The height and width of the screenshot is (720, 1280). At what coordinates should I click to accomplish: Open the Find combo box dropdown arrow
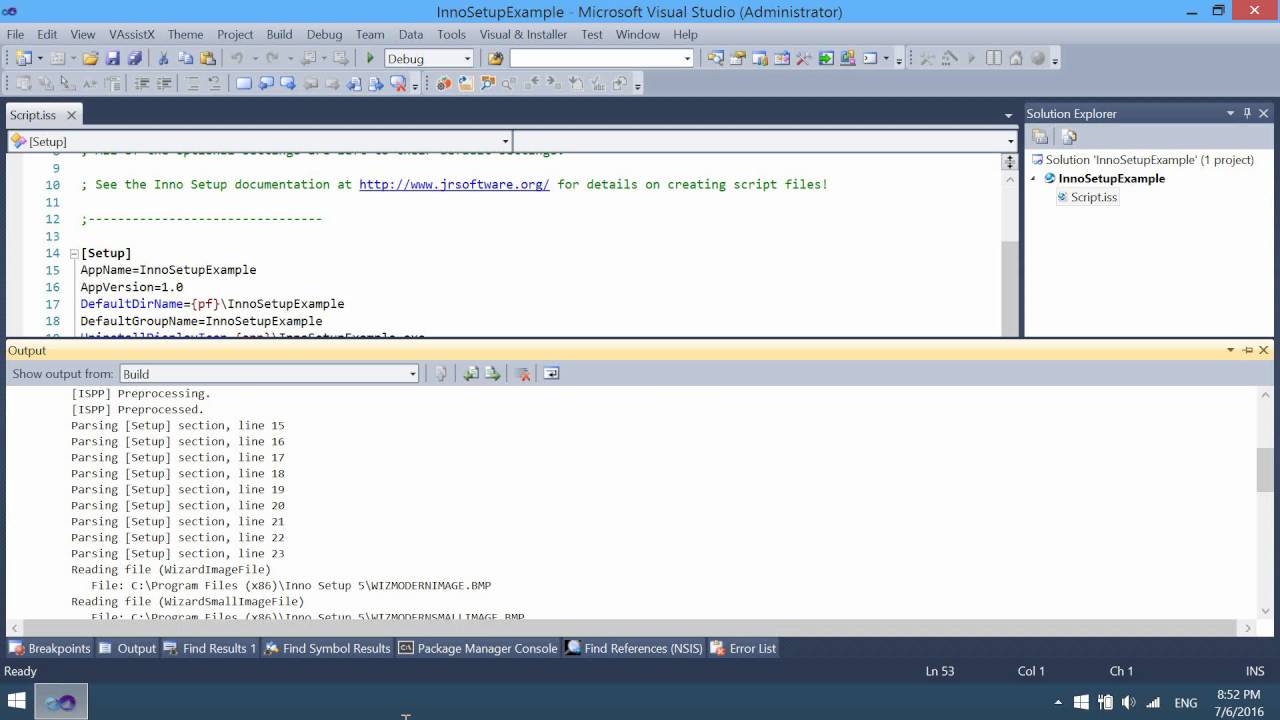coord(687,59)
